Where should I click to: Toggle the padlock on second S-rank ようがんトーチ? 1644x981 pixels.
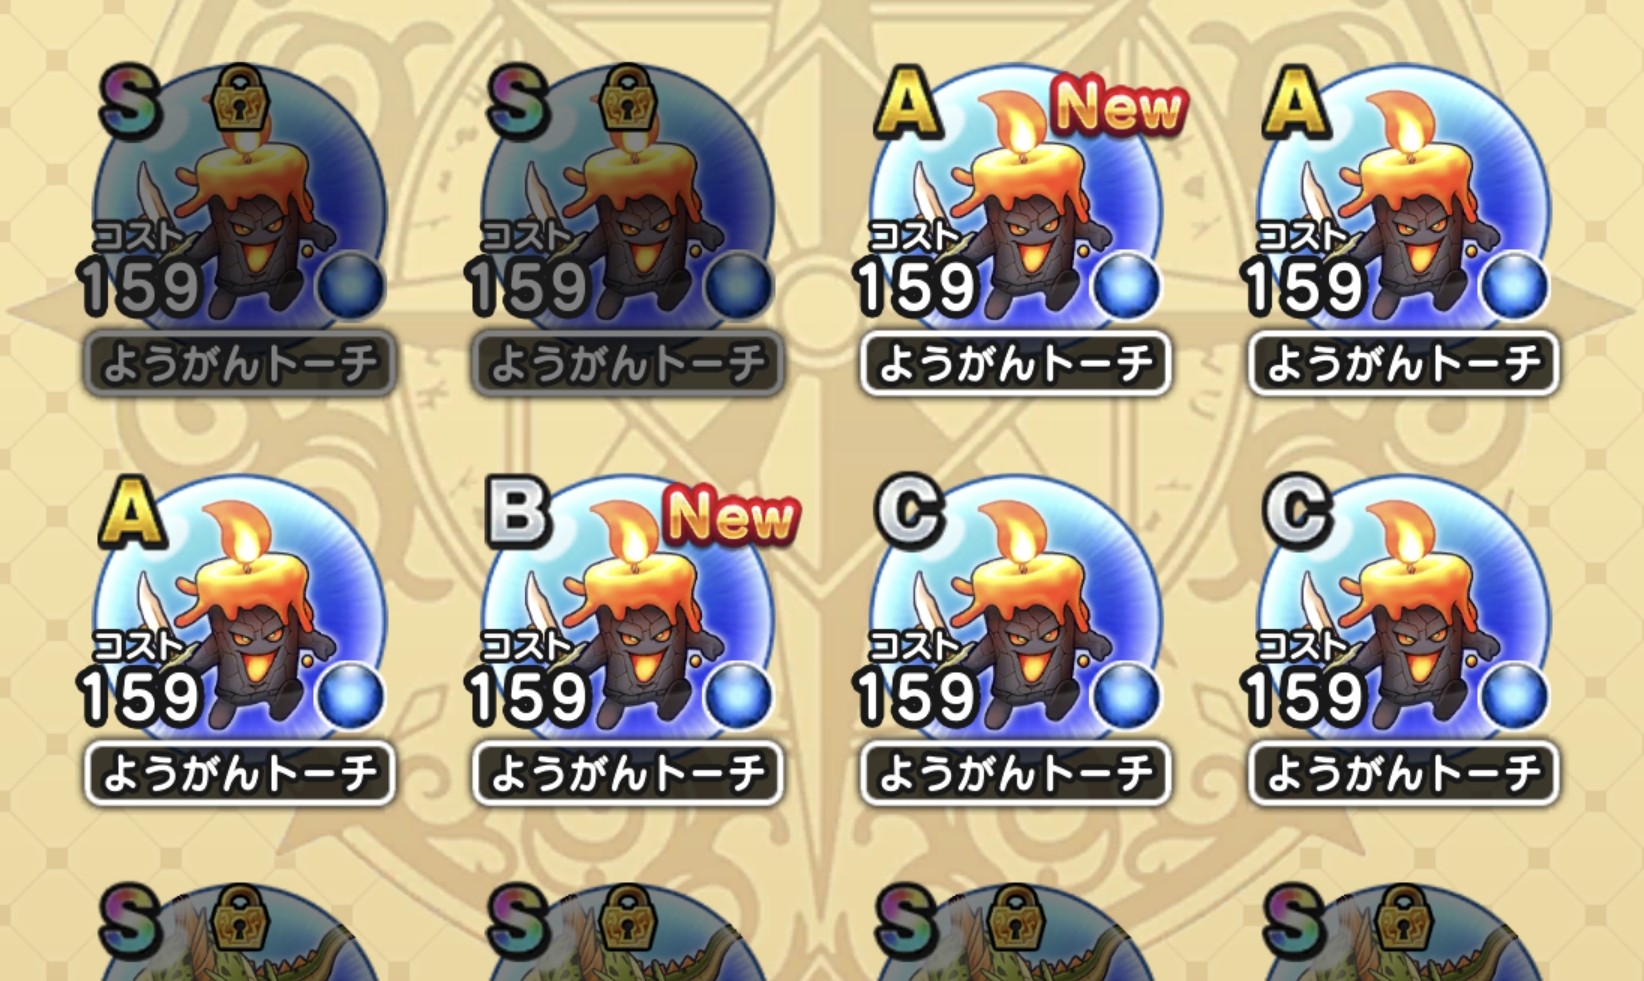[628, 97]
